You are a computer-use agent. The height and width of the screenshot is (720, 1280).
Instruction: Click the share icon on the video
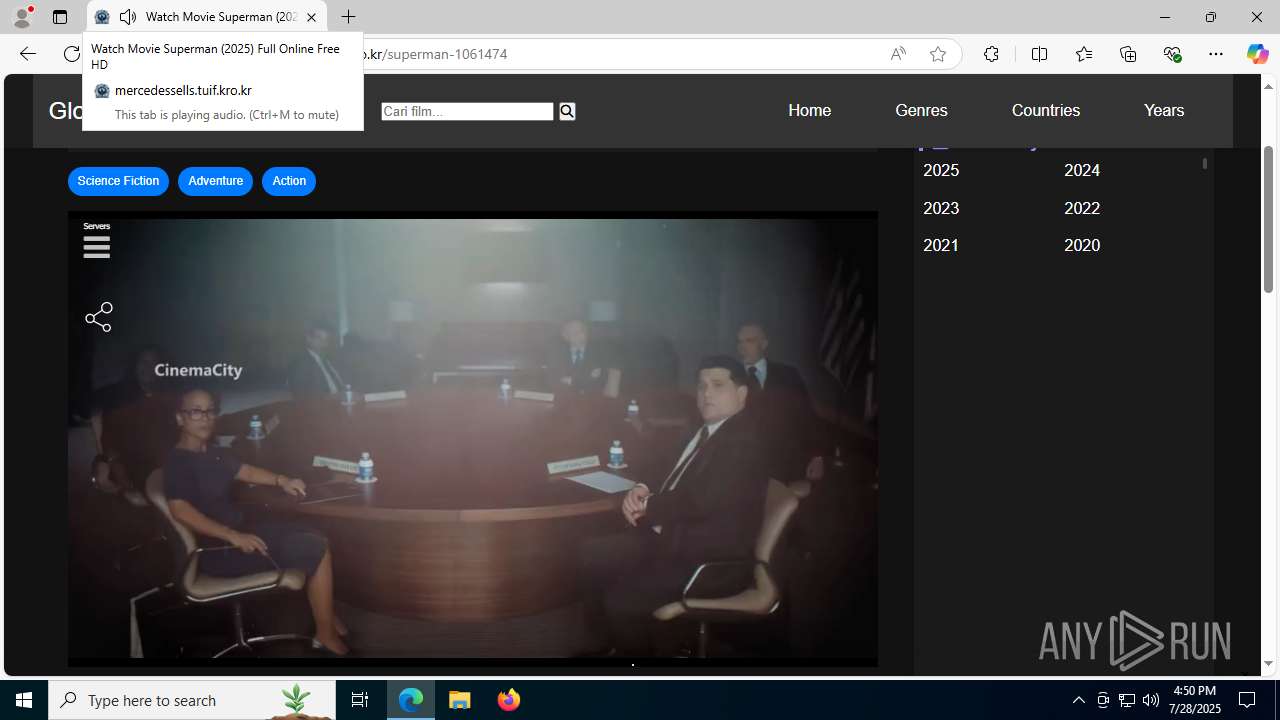coord(99,317)
